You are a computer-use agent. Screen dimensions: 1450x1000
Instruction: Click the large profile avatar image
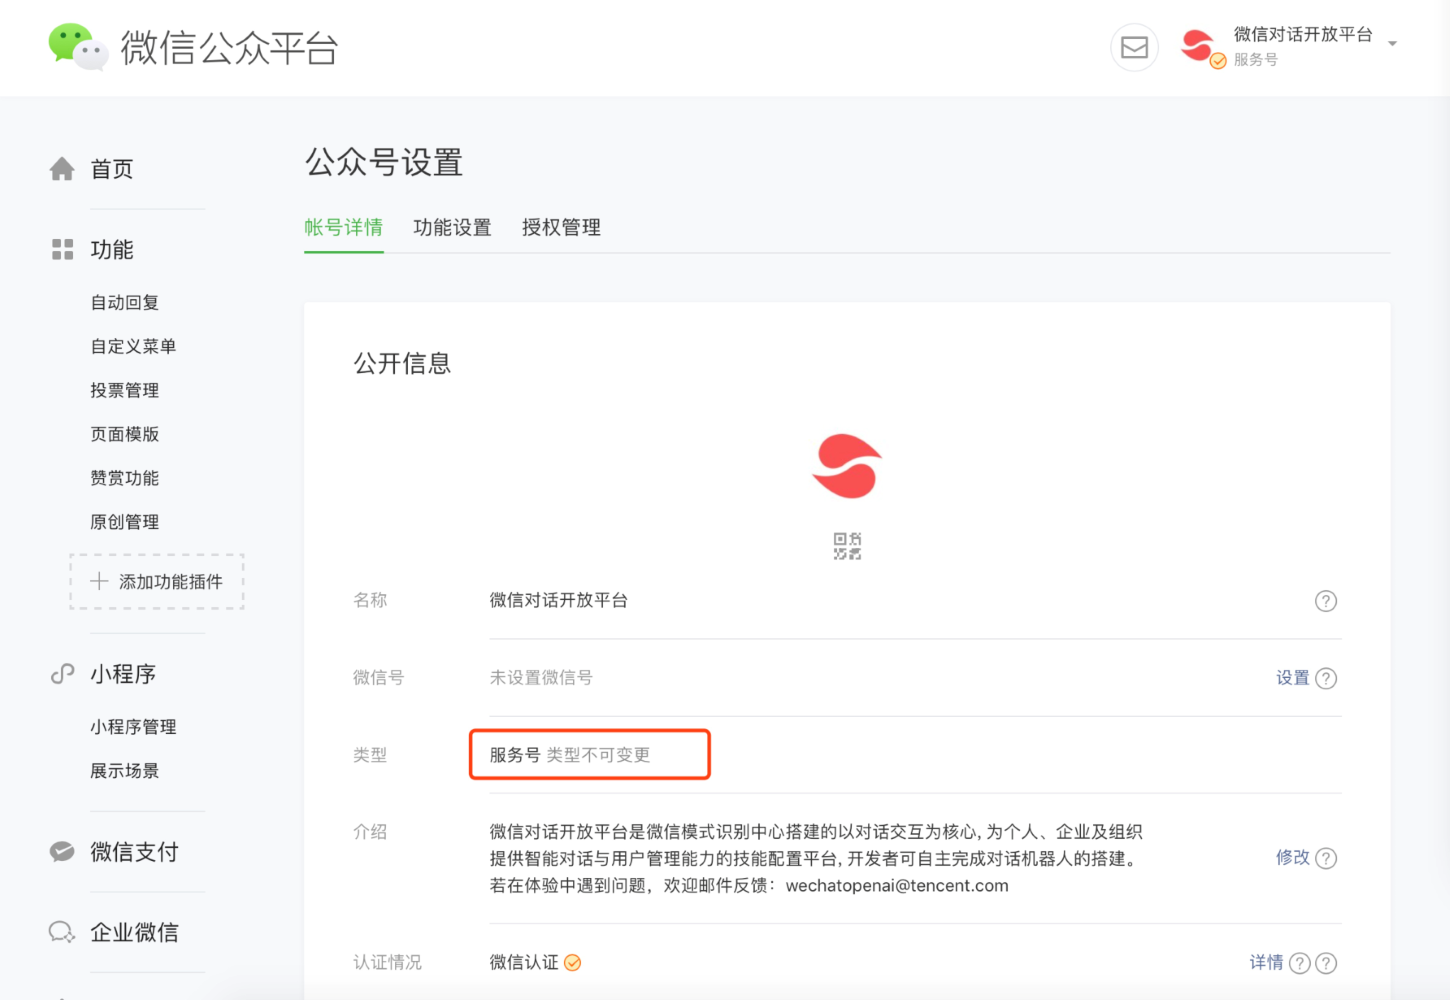847,466
